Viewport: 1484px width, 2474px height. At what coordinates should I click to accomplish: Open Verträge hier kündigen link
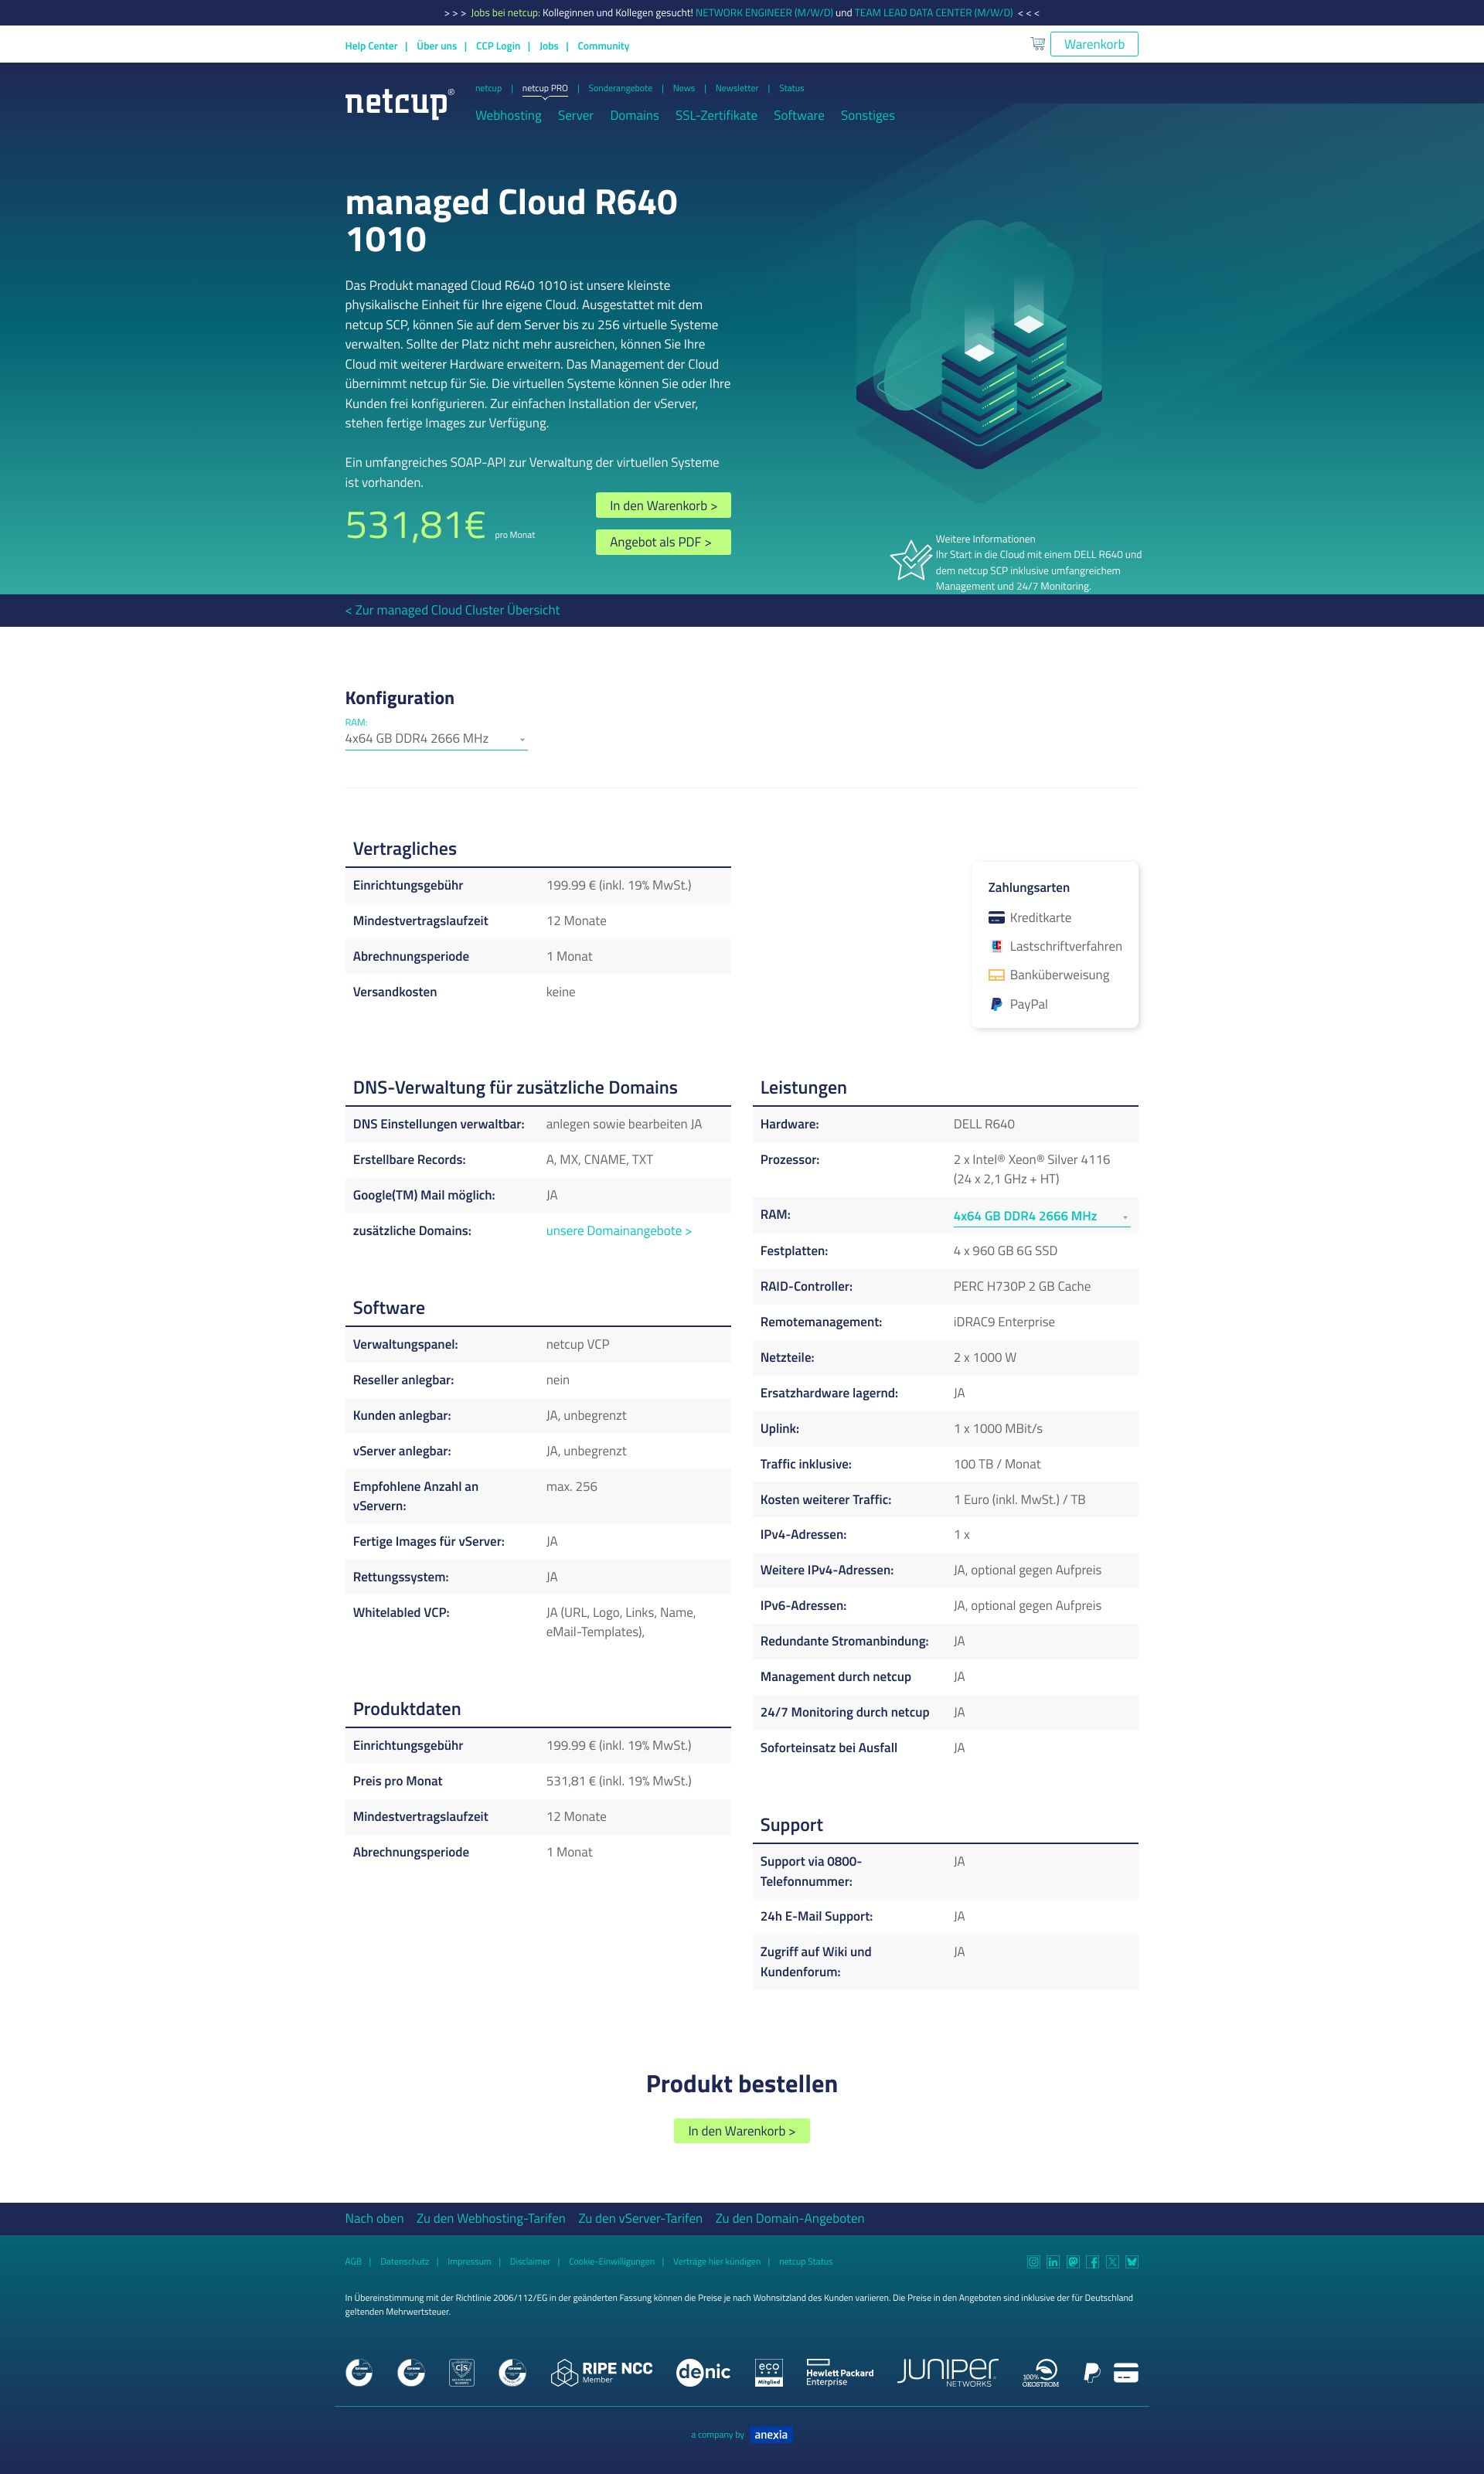point(716,2262)
